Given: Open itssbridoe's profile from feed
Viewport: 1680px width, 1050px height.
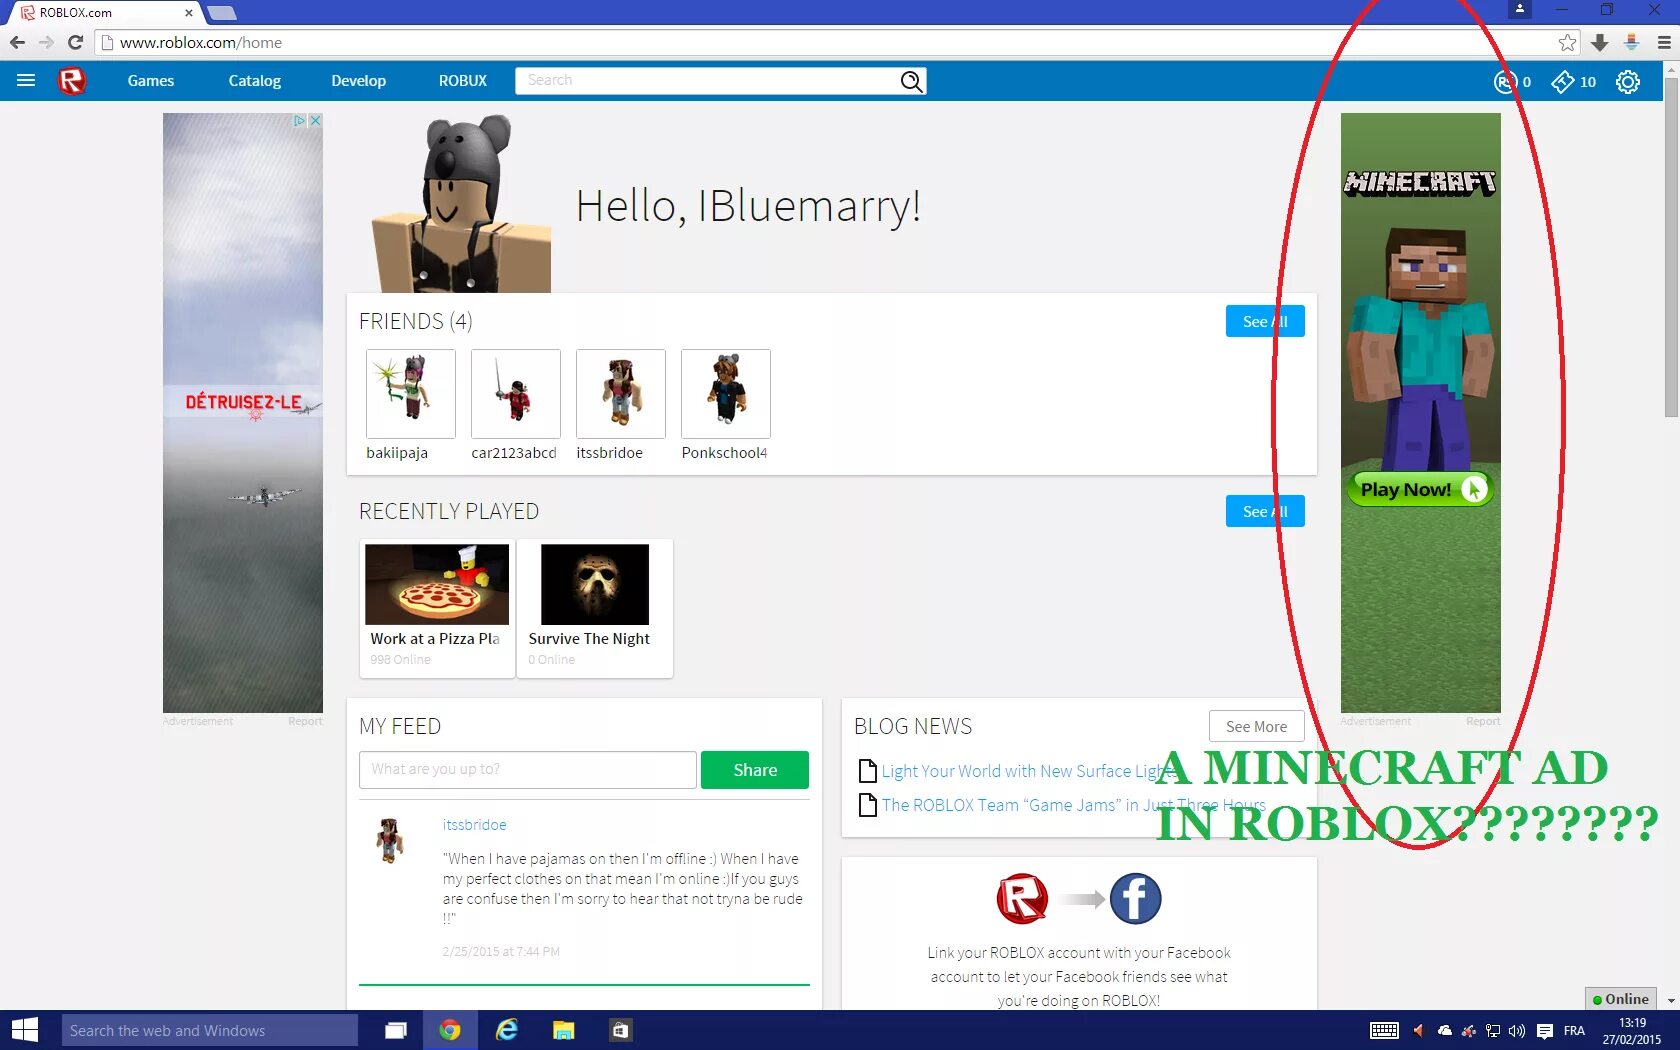Looking at the screenshot, I should click(x=475, y=825).
